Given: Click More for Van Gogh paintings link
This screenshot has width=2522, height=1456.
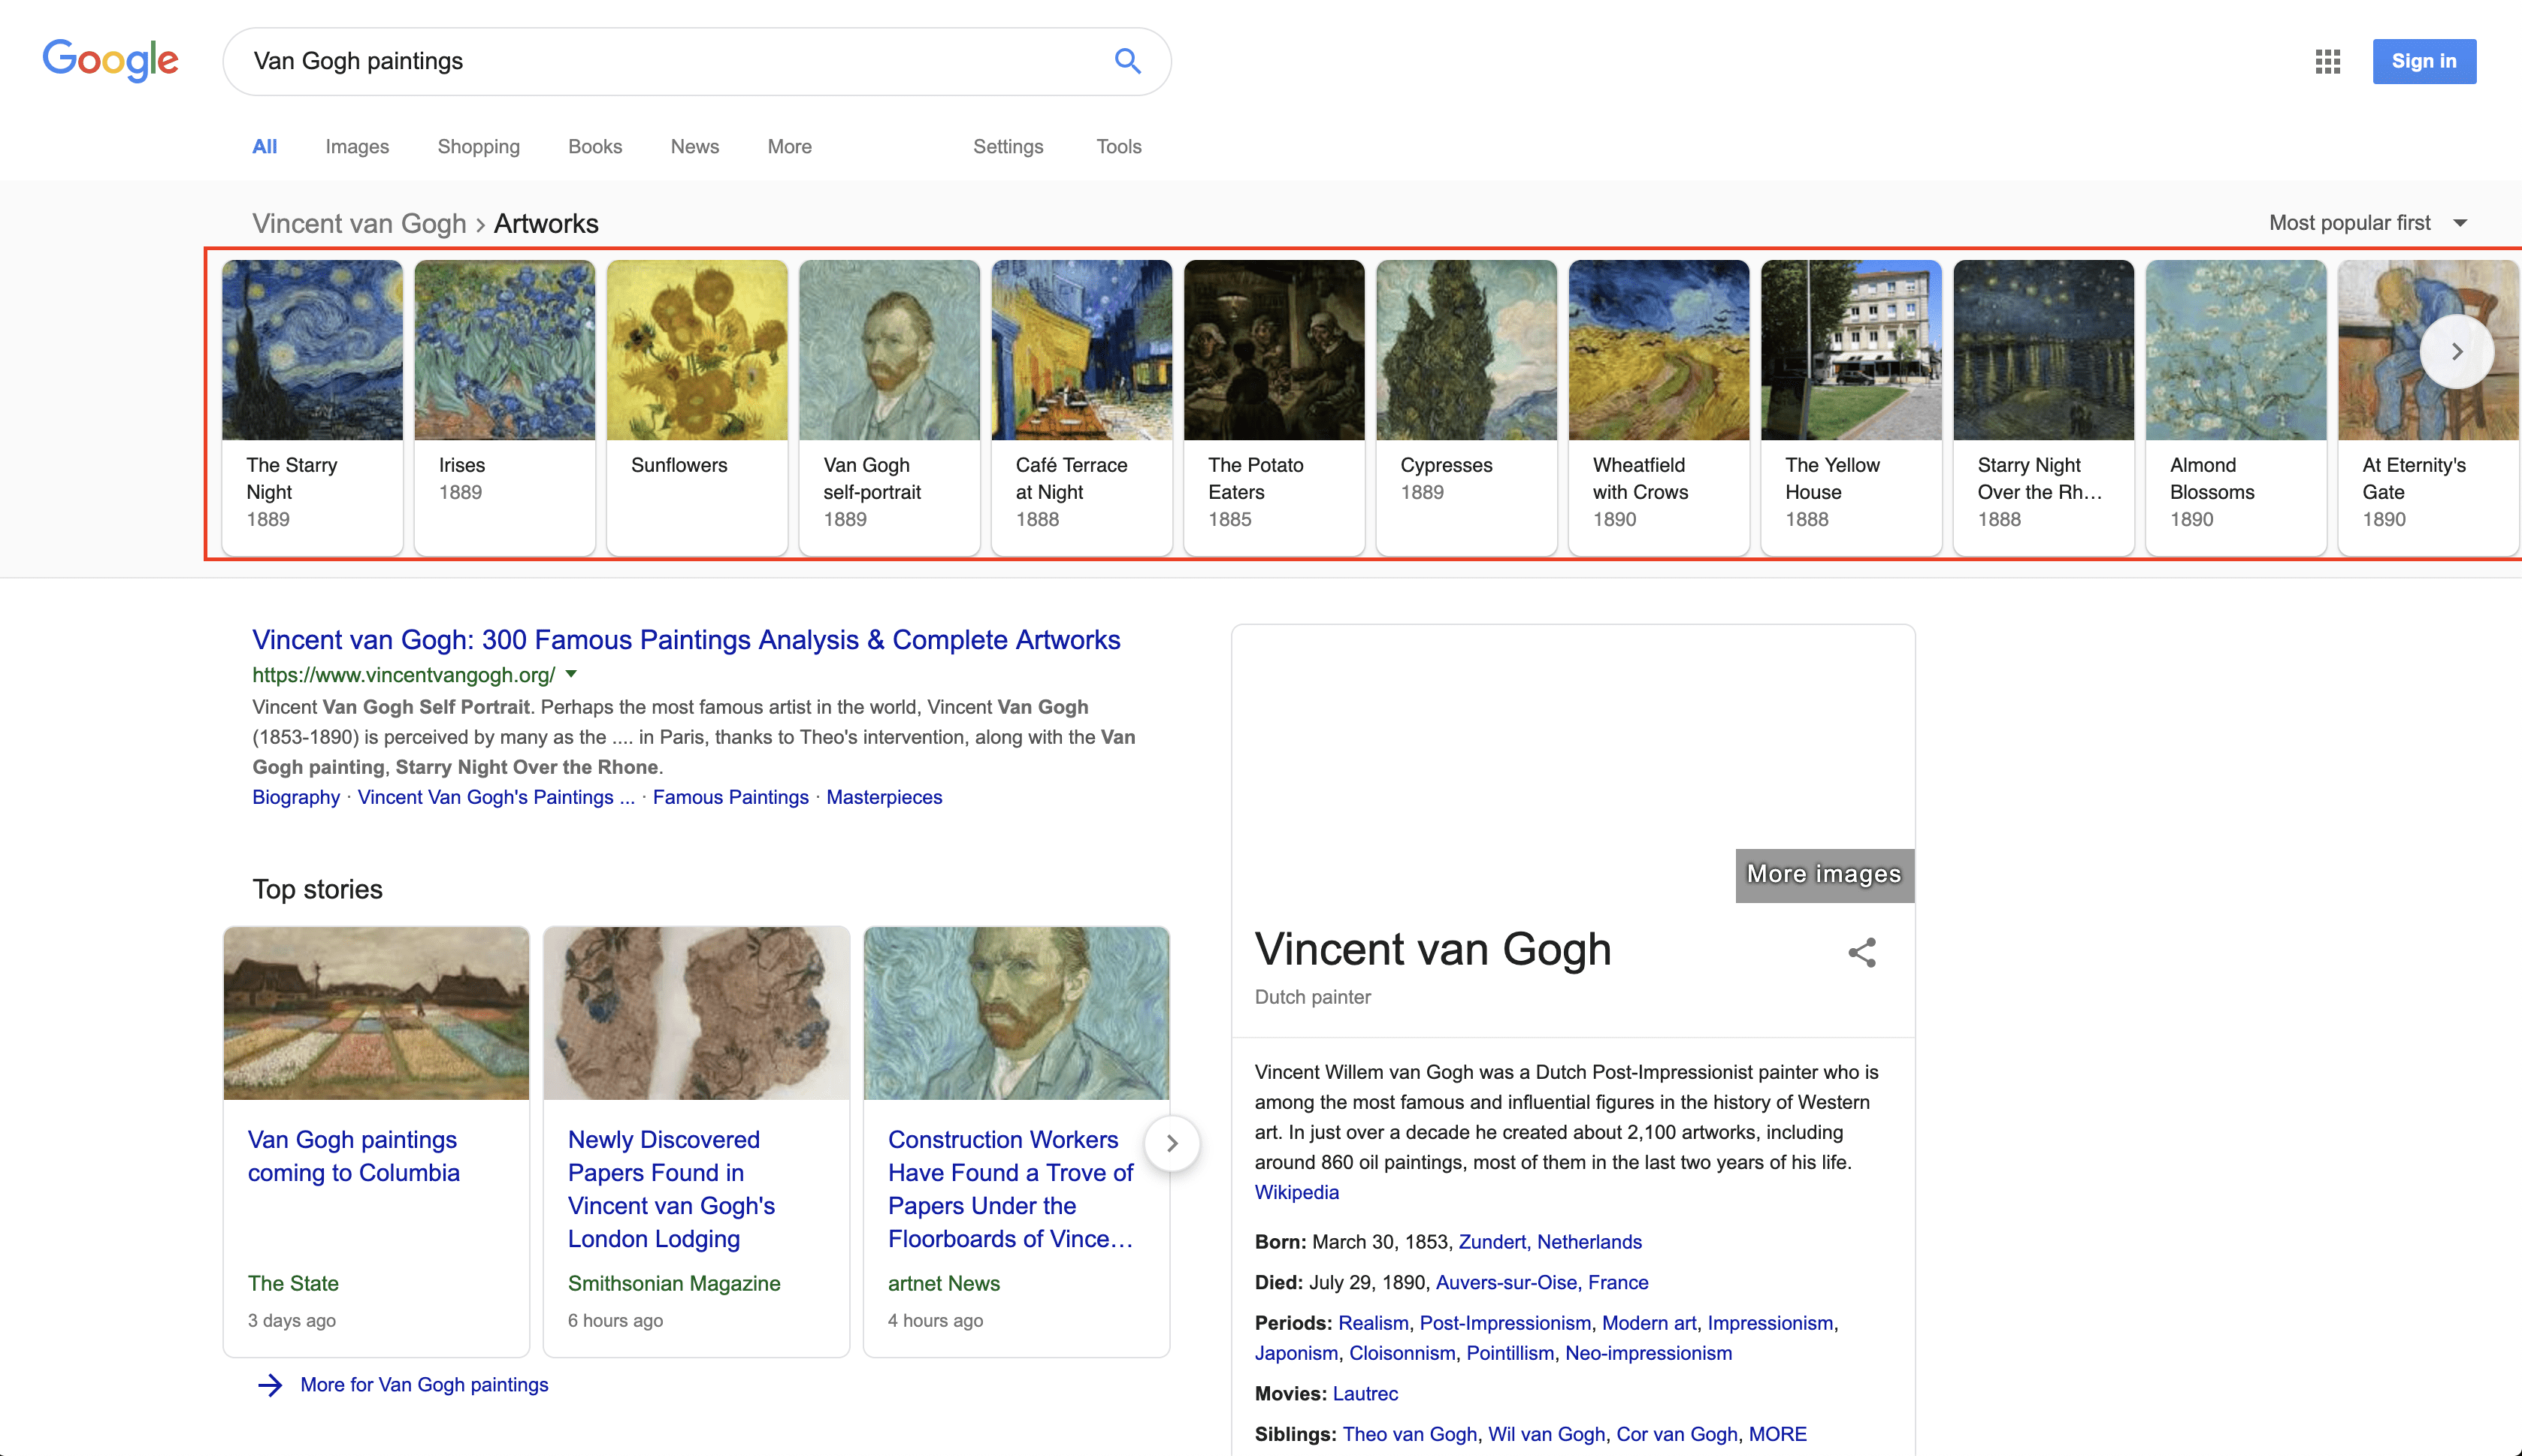Looking at the screenshot, I should click(424, 1384).
